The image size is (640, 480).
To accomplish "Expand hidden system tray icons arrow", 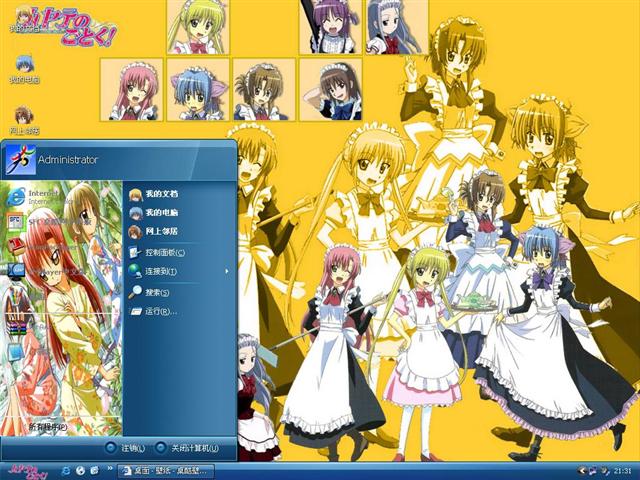I will pyautogui.click(x=583, y=471).
